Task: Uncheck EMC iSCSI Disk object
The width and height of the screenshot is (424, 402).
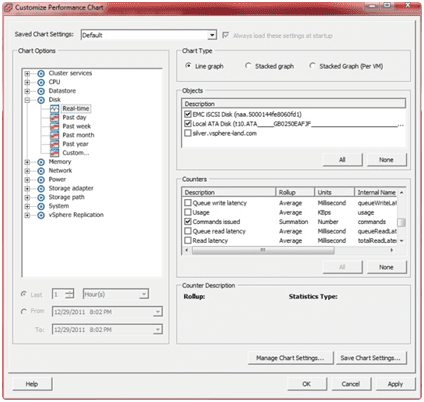Action: pos(188,114)
